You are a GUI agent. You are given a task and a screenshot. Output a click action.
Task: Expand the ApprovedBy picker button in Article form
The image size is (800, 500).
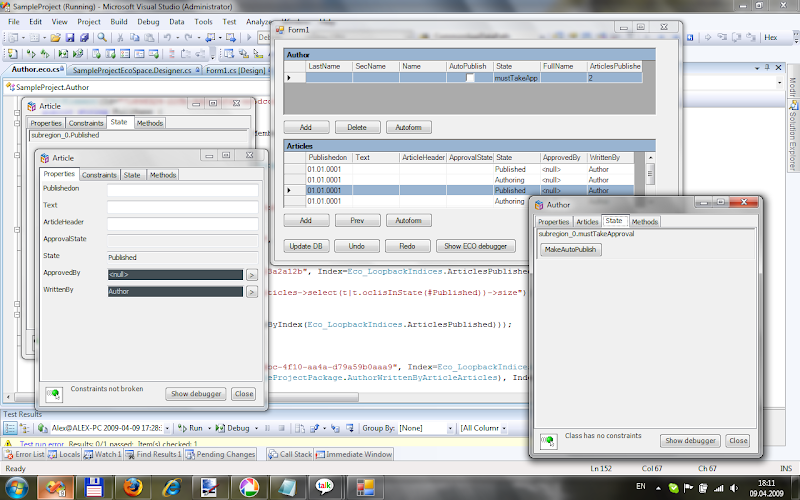[252, 274]
